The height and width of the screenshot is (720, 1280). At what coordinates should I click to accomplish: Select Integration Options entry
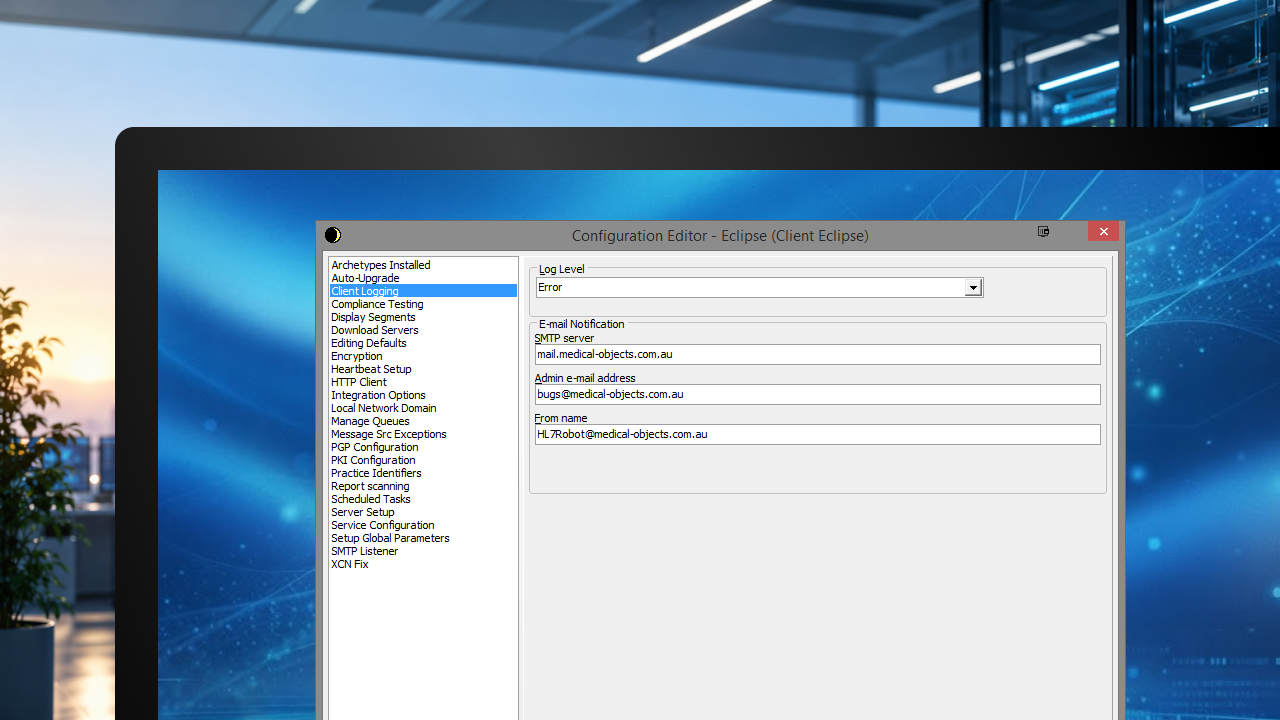[x=423, y=395]
